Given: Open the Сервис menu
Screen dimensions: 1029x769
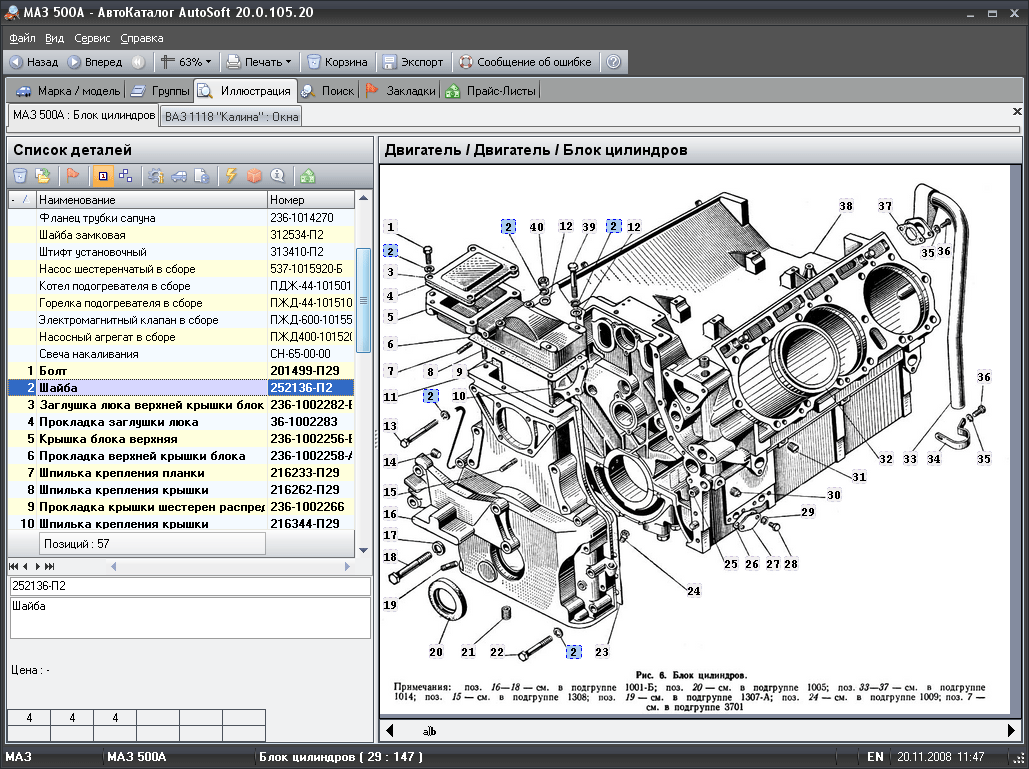Looking at the screenshot, I should 92,38.
